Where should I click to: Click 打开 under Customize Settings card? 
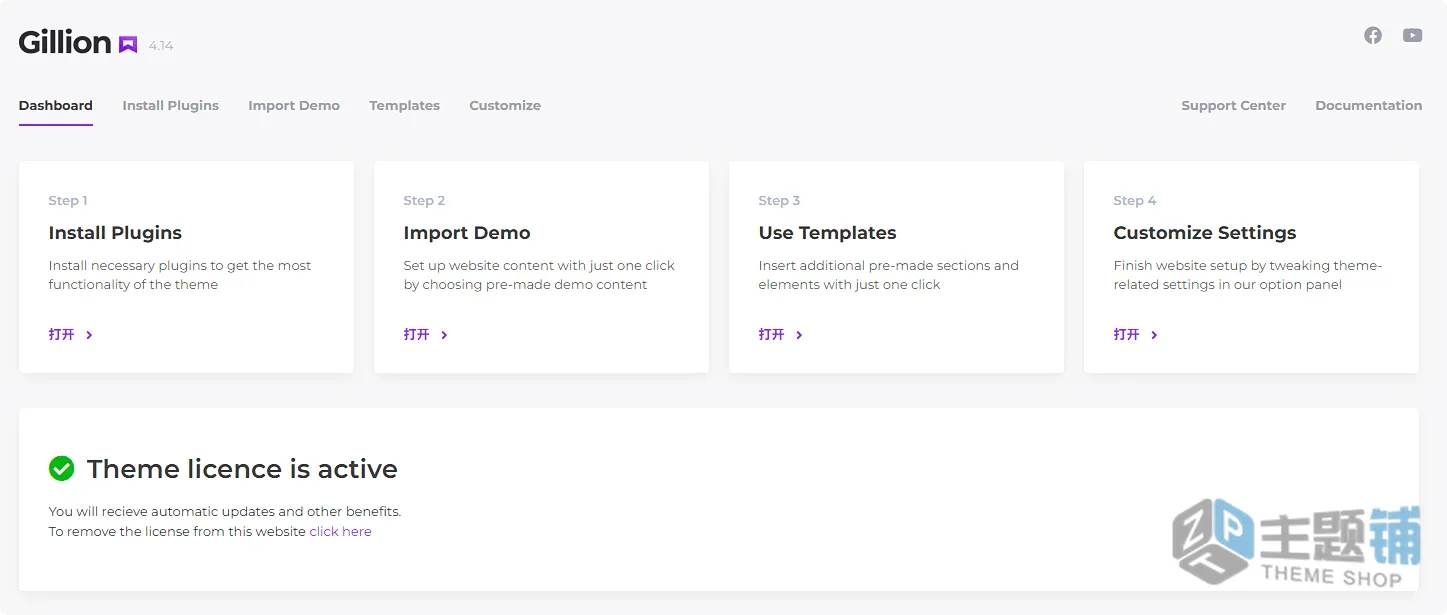(1127, 335)
